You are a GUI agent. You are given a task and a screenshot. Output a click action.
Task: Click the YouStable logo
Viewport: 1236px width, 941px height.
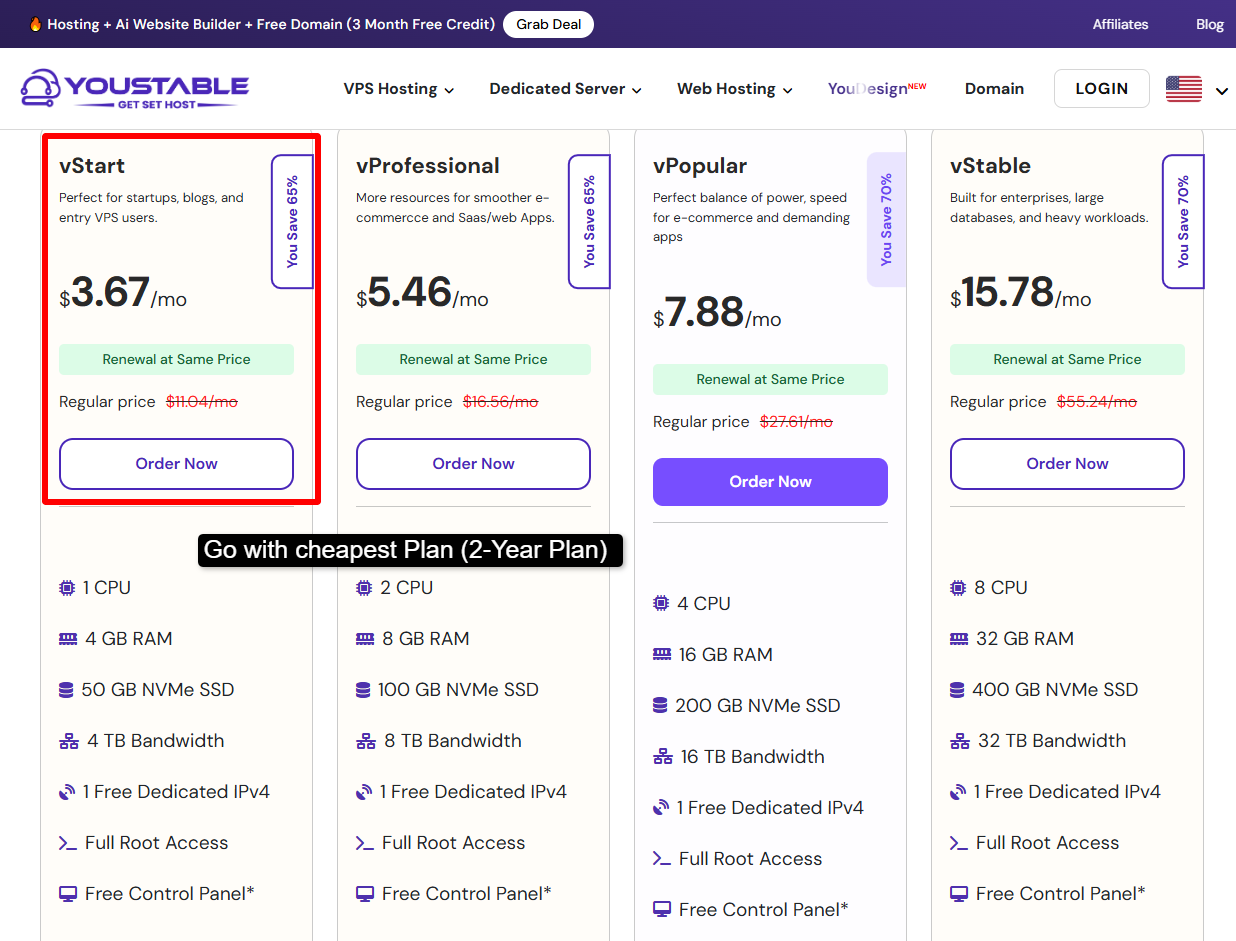point(135,89)
